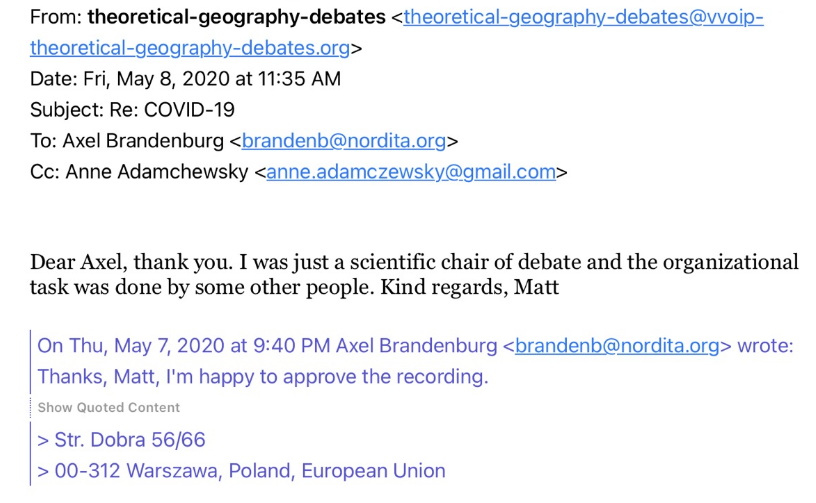The height and width of the screenshot is (503, 816).
Task: Click the Kind regards, Matt signature text
Action: tap(469, 287)
